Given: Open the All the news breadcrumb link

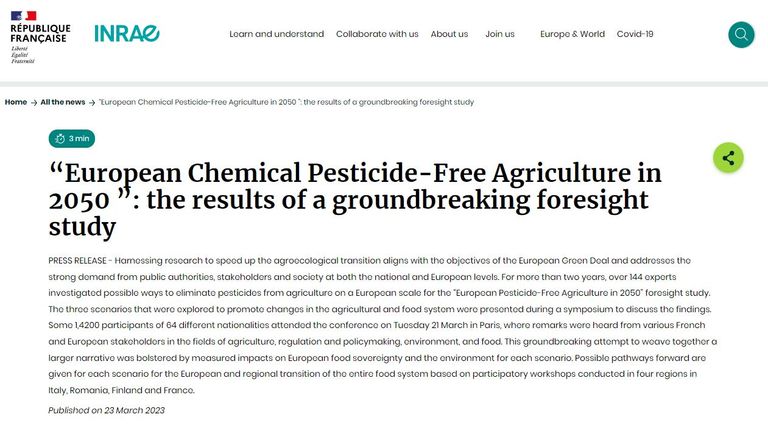Looking at the screenshot, I should (62, 102).
